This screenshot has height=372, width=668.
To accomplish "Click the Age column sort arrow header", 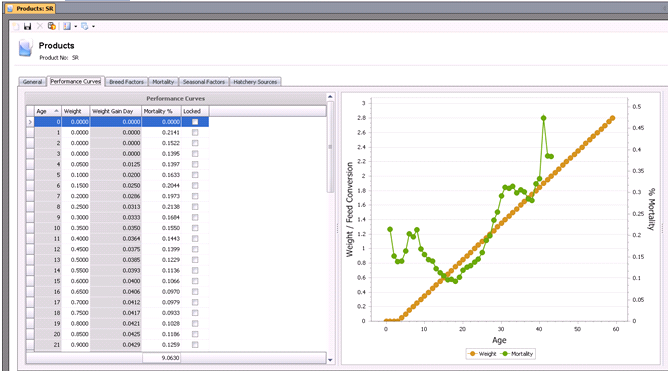I will [x=56, y=111].
